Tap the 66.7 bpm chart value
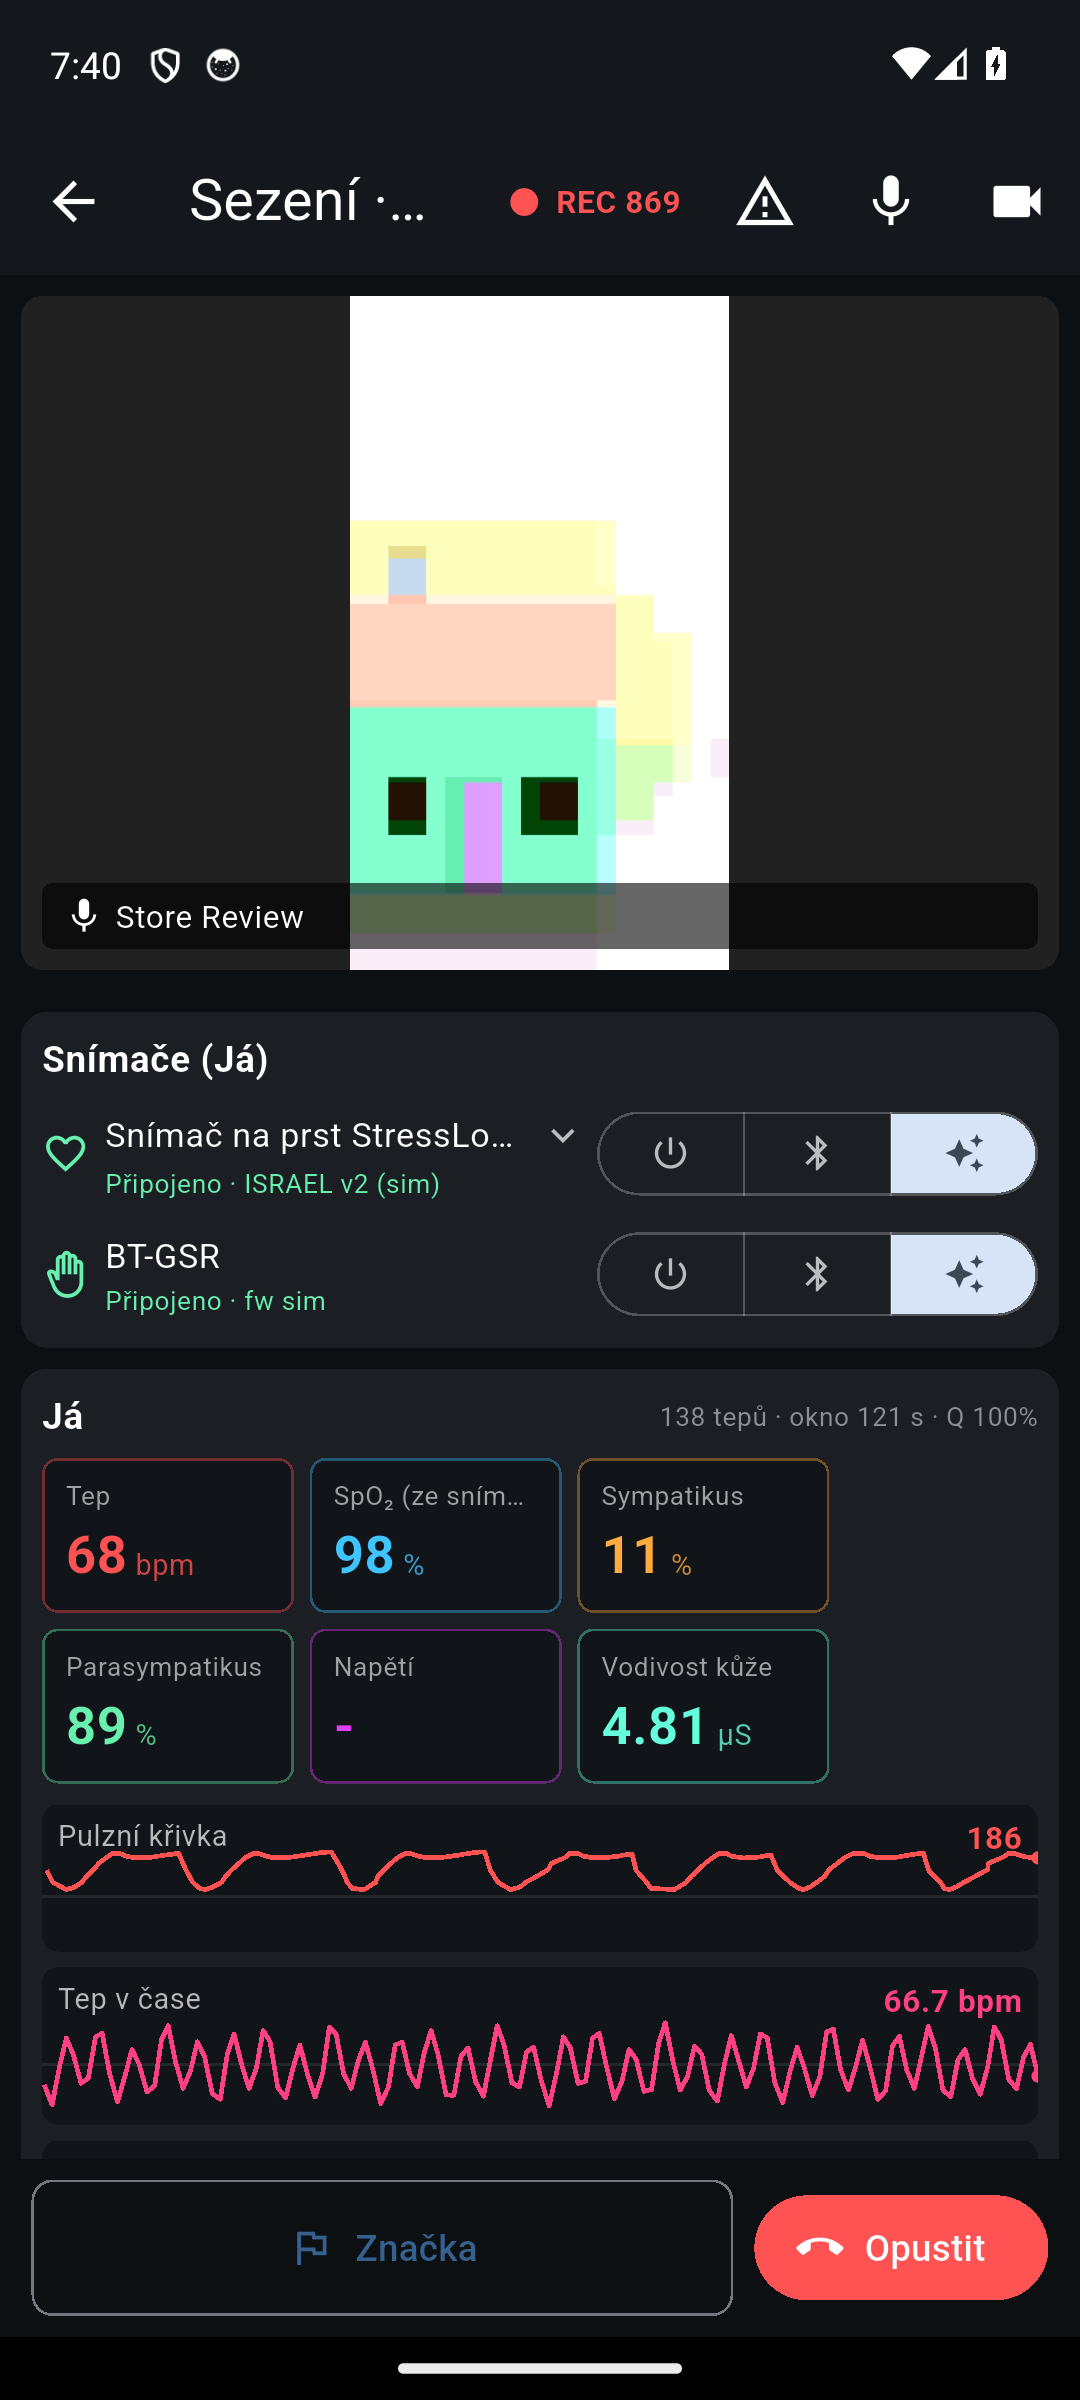Viewport: 1080px width, 2400px height. (x=953, y=2001)
